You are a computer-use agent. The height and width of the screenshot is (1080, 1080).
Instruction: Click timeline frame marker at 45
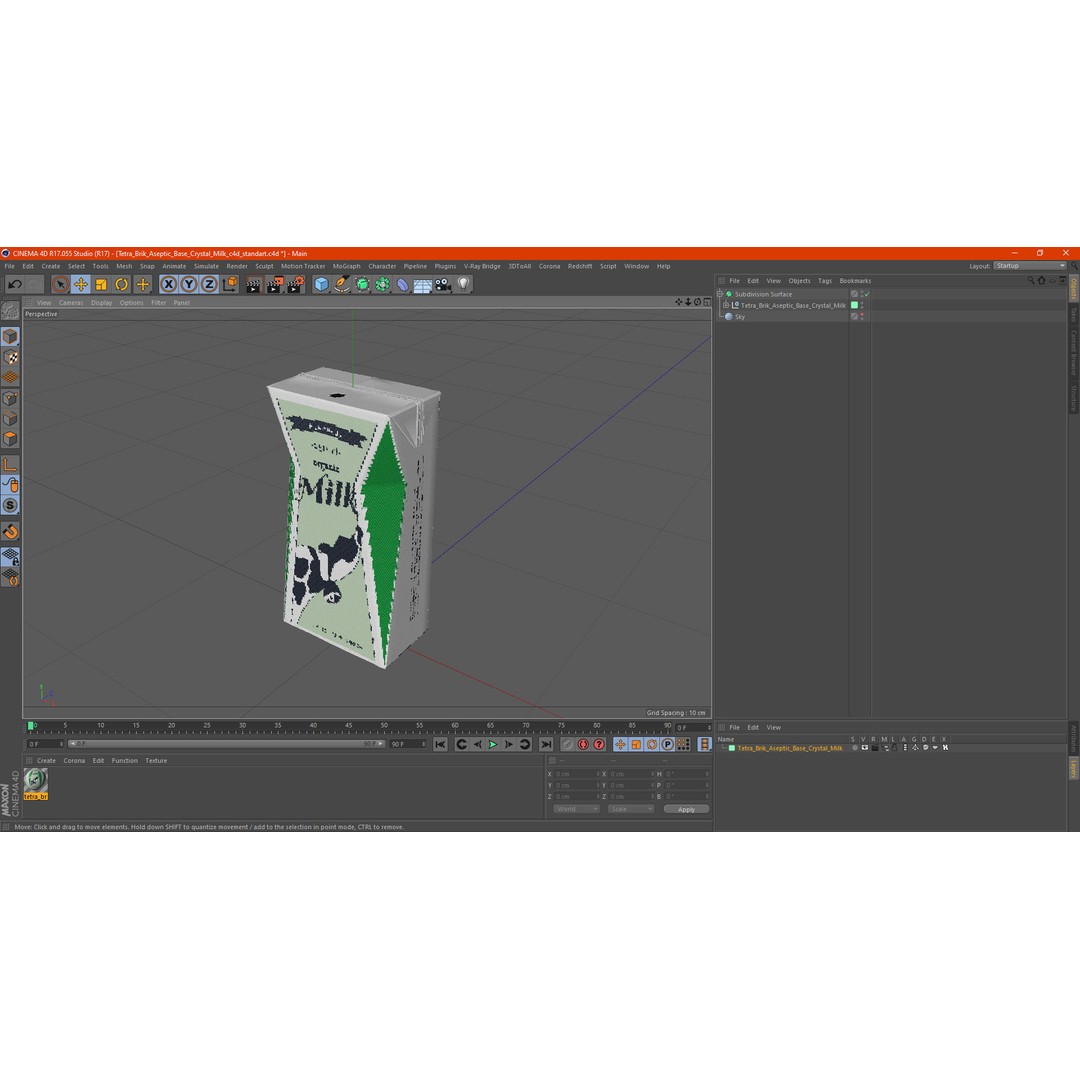click(x=349, y=726)
